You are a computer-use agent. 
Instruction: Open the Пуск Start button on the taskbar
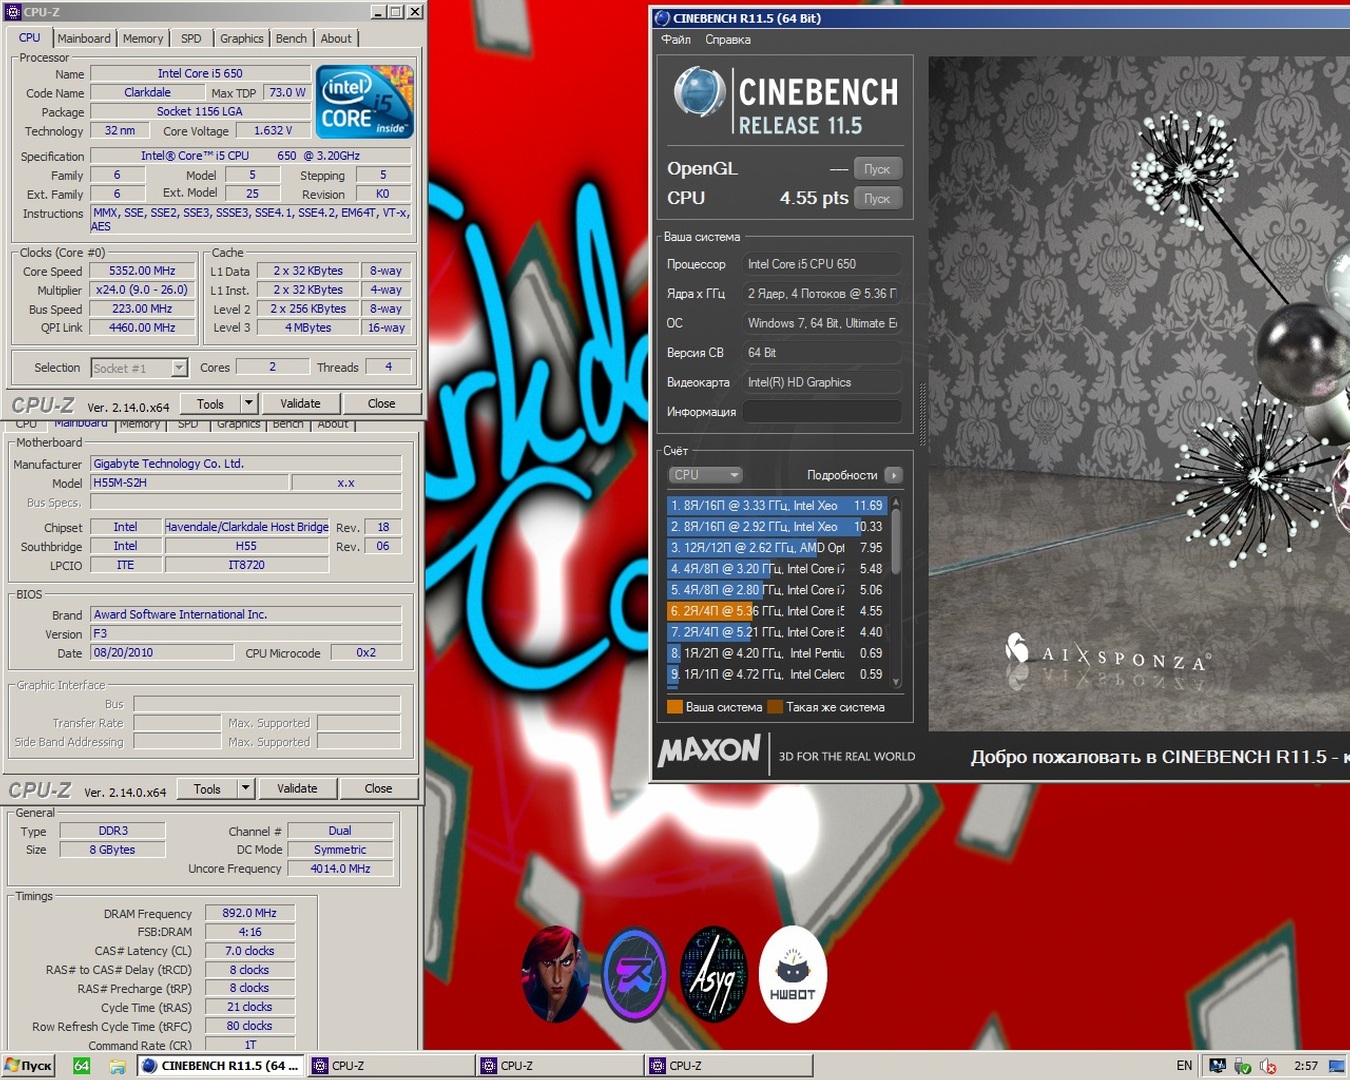pos(28,1066)
